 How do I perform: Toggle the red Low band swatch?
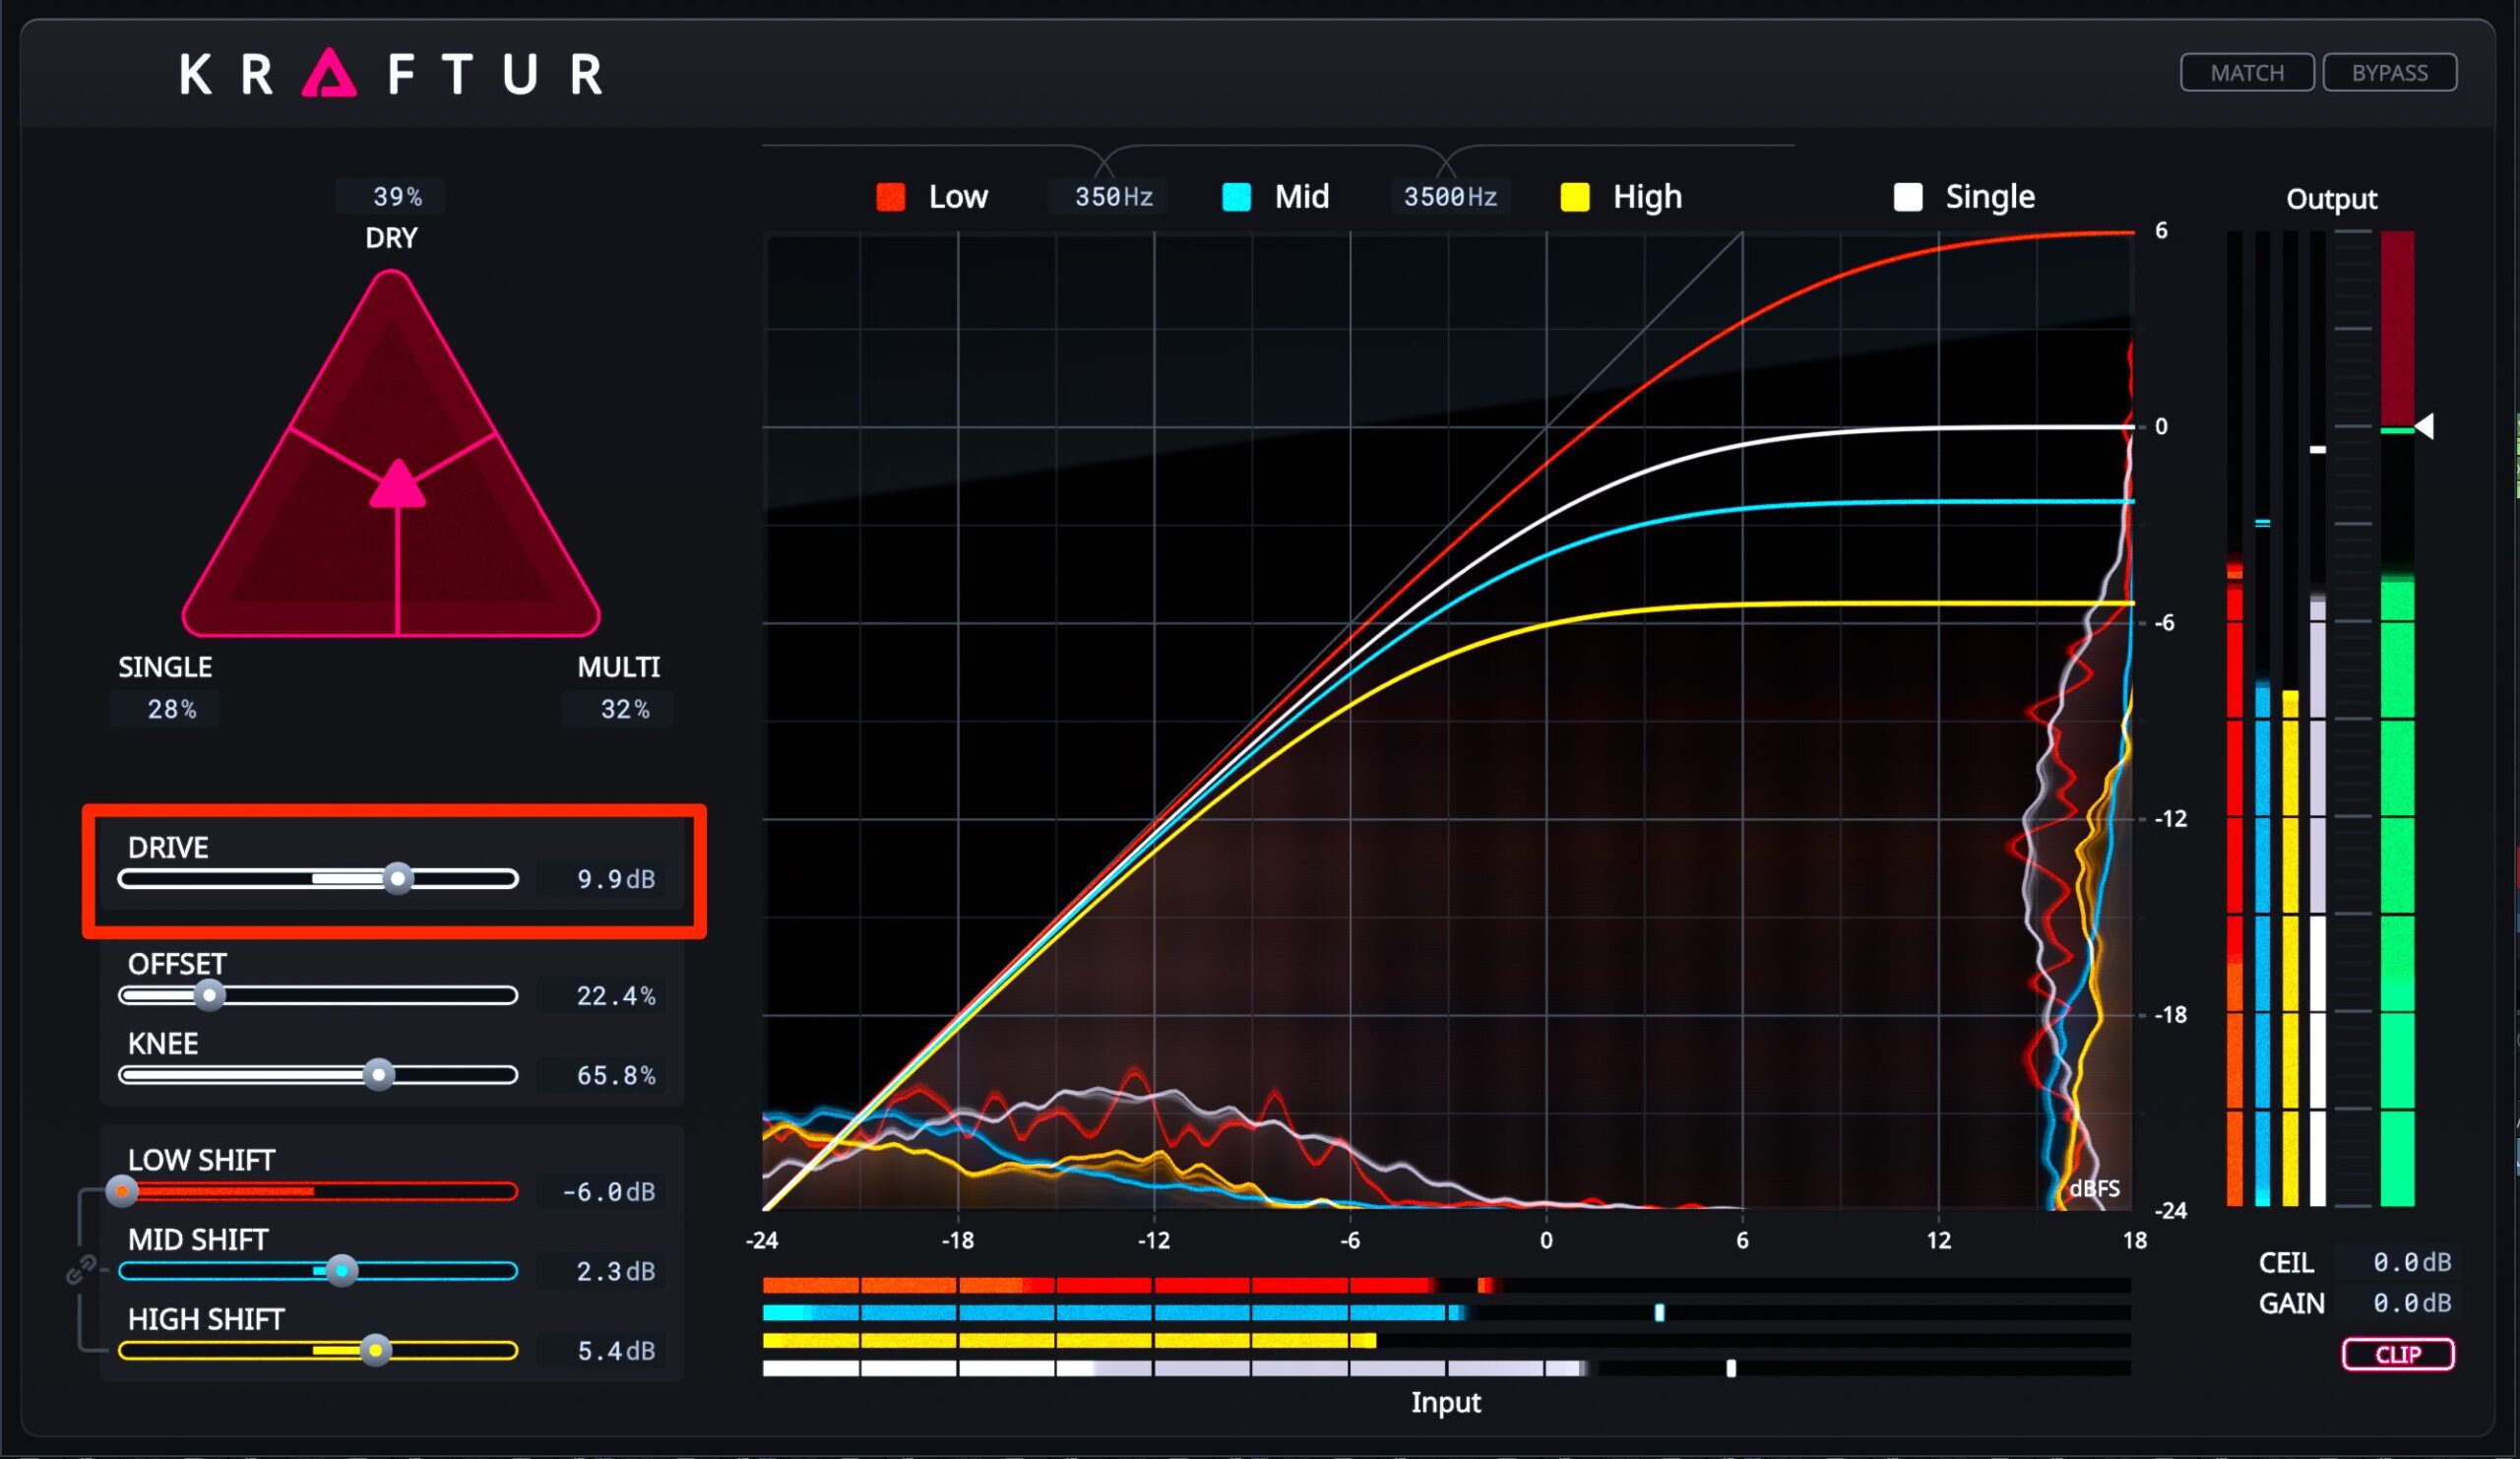coord(890,197)
